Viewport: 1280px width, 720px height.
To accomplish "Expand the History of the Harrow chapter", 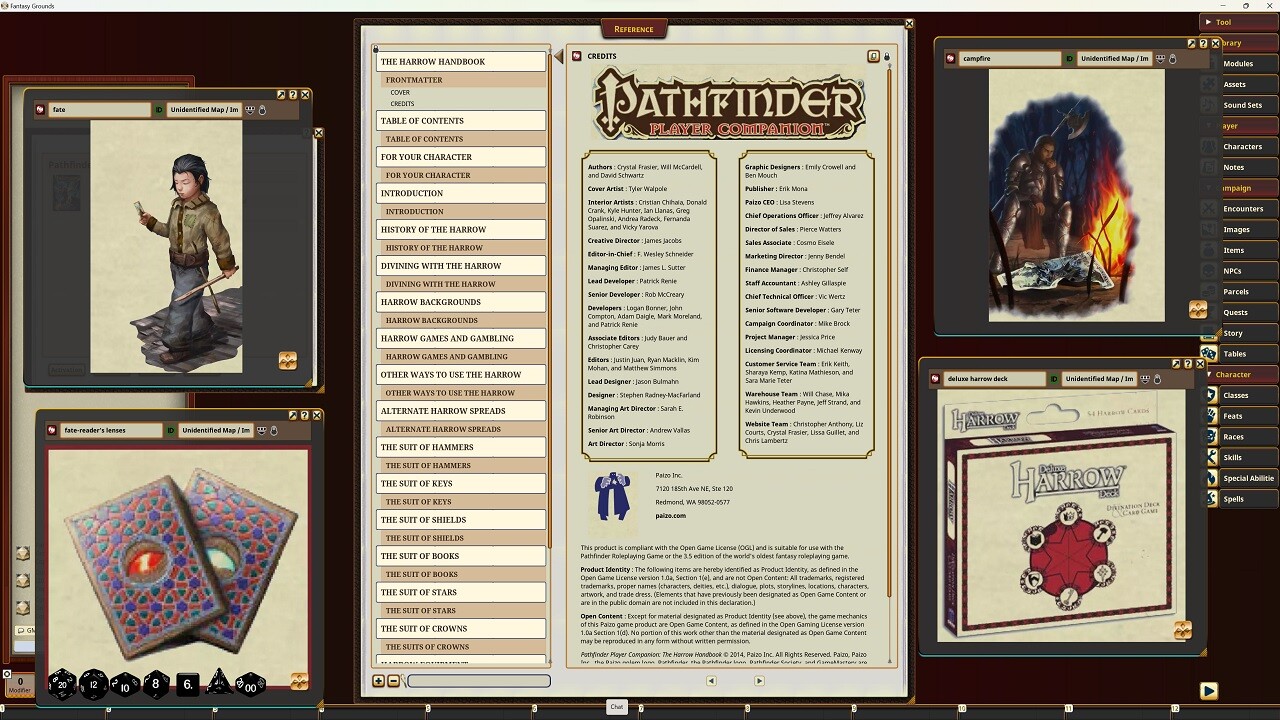I will (460, 229).
